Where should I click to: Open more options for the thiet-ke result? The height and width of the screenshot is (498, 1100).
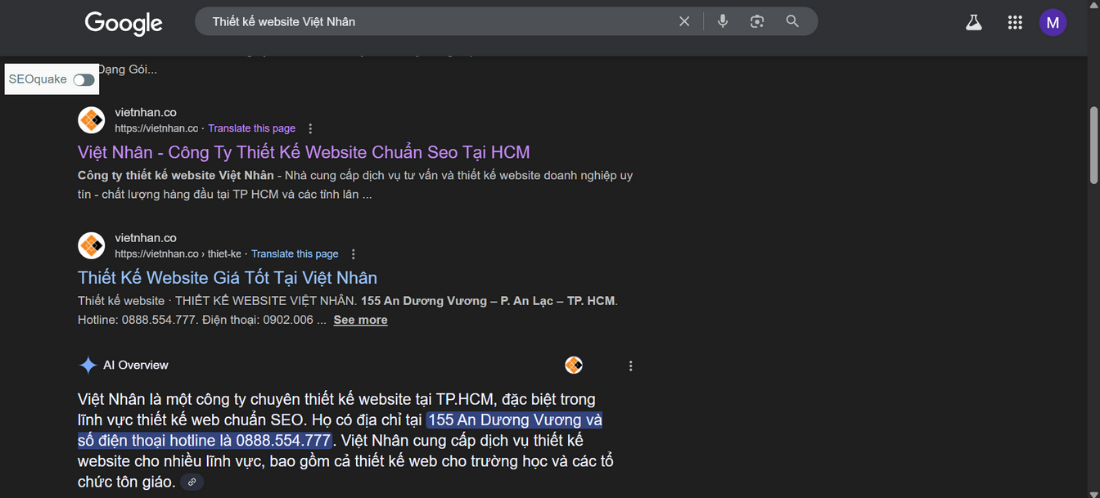[x=354, y=254]
